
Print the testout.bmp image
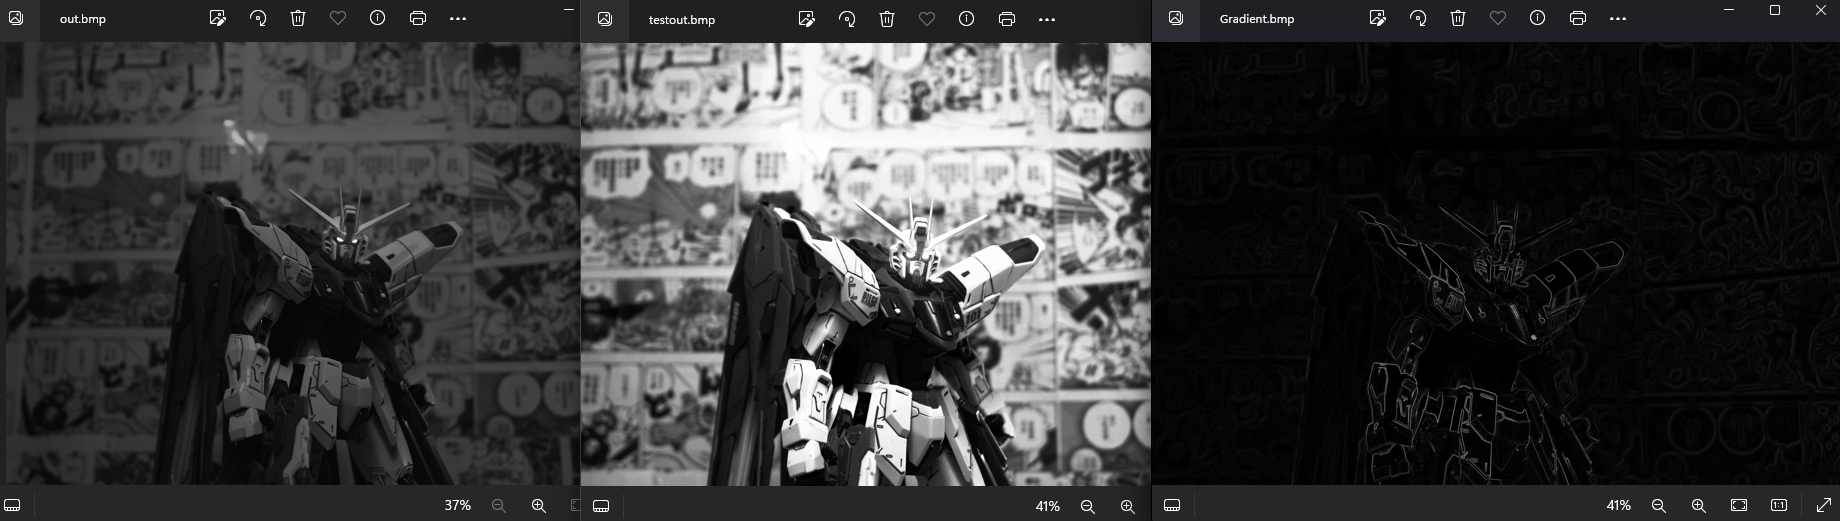[x=1007, y=19]
